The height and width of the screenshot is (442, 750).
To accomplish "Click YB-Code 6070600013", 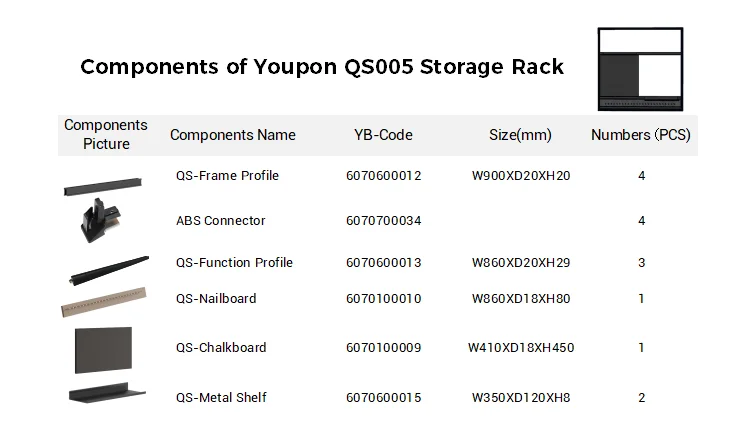I will point(383,263).
